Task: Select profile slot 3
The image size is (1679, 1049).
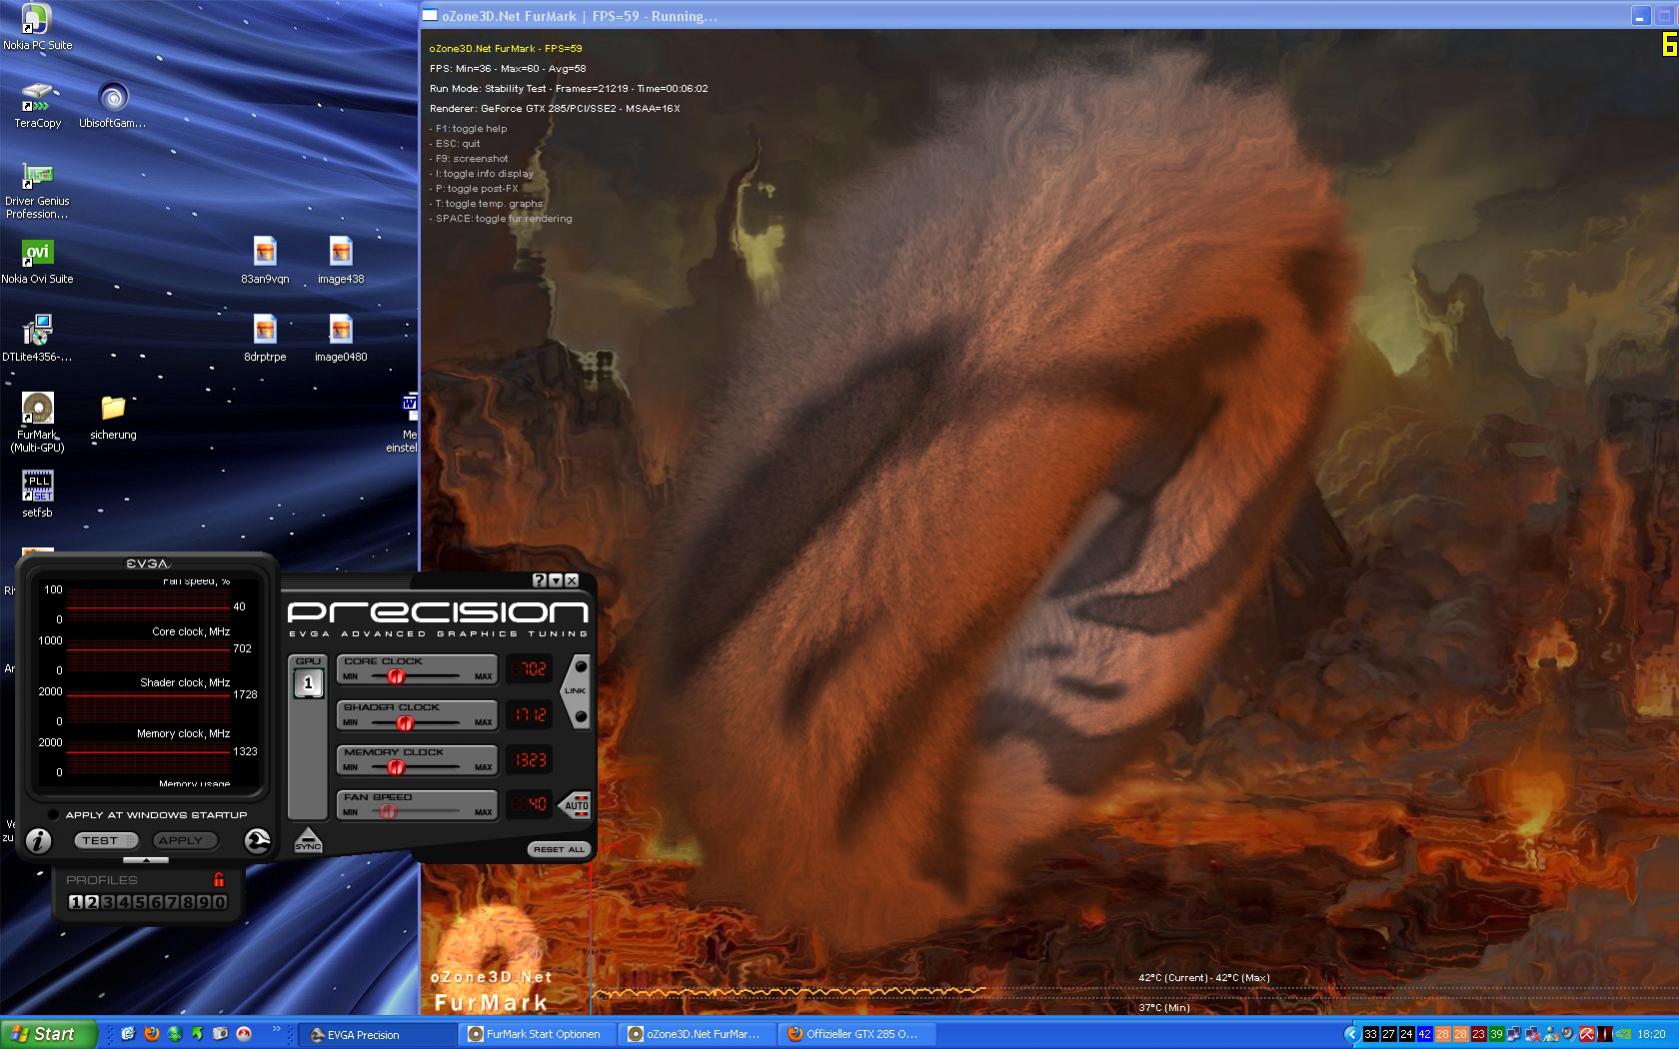Action: (107, 902)
